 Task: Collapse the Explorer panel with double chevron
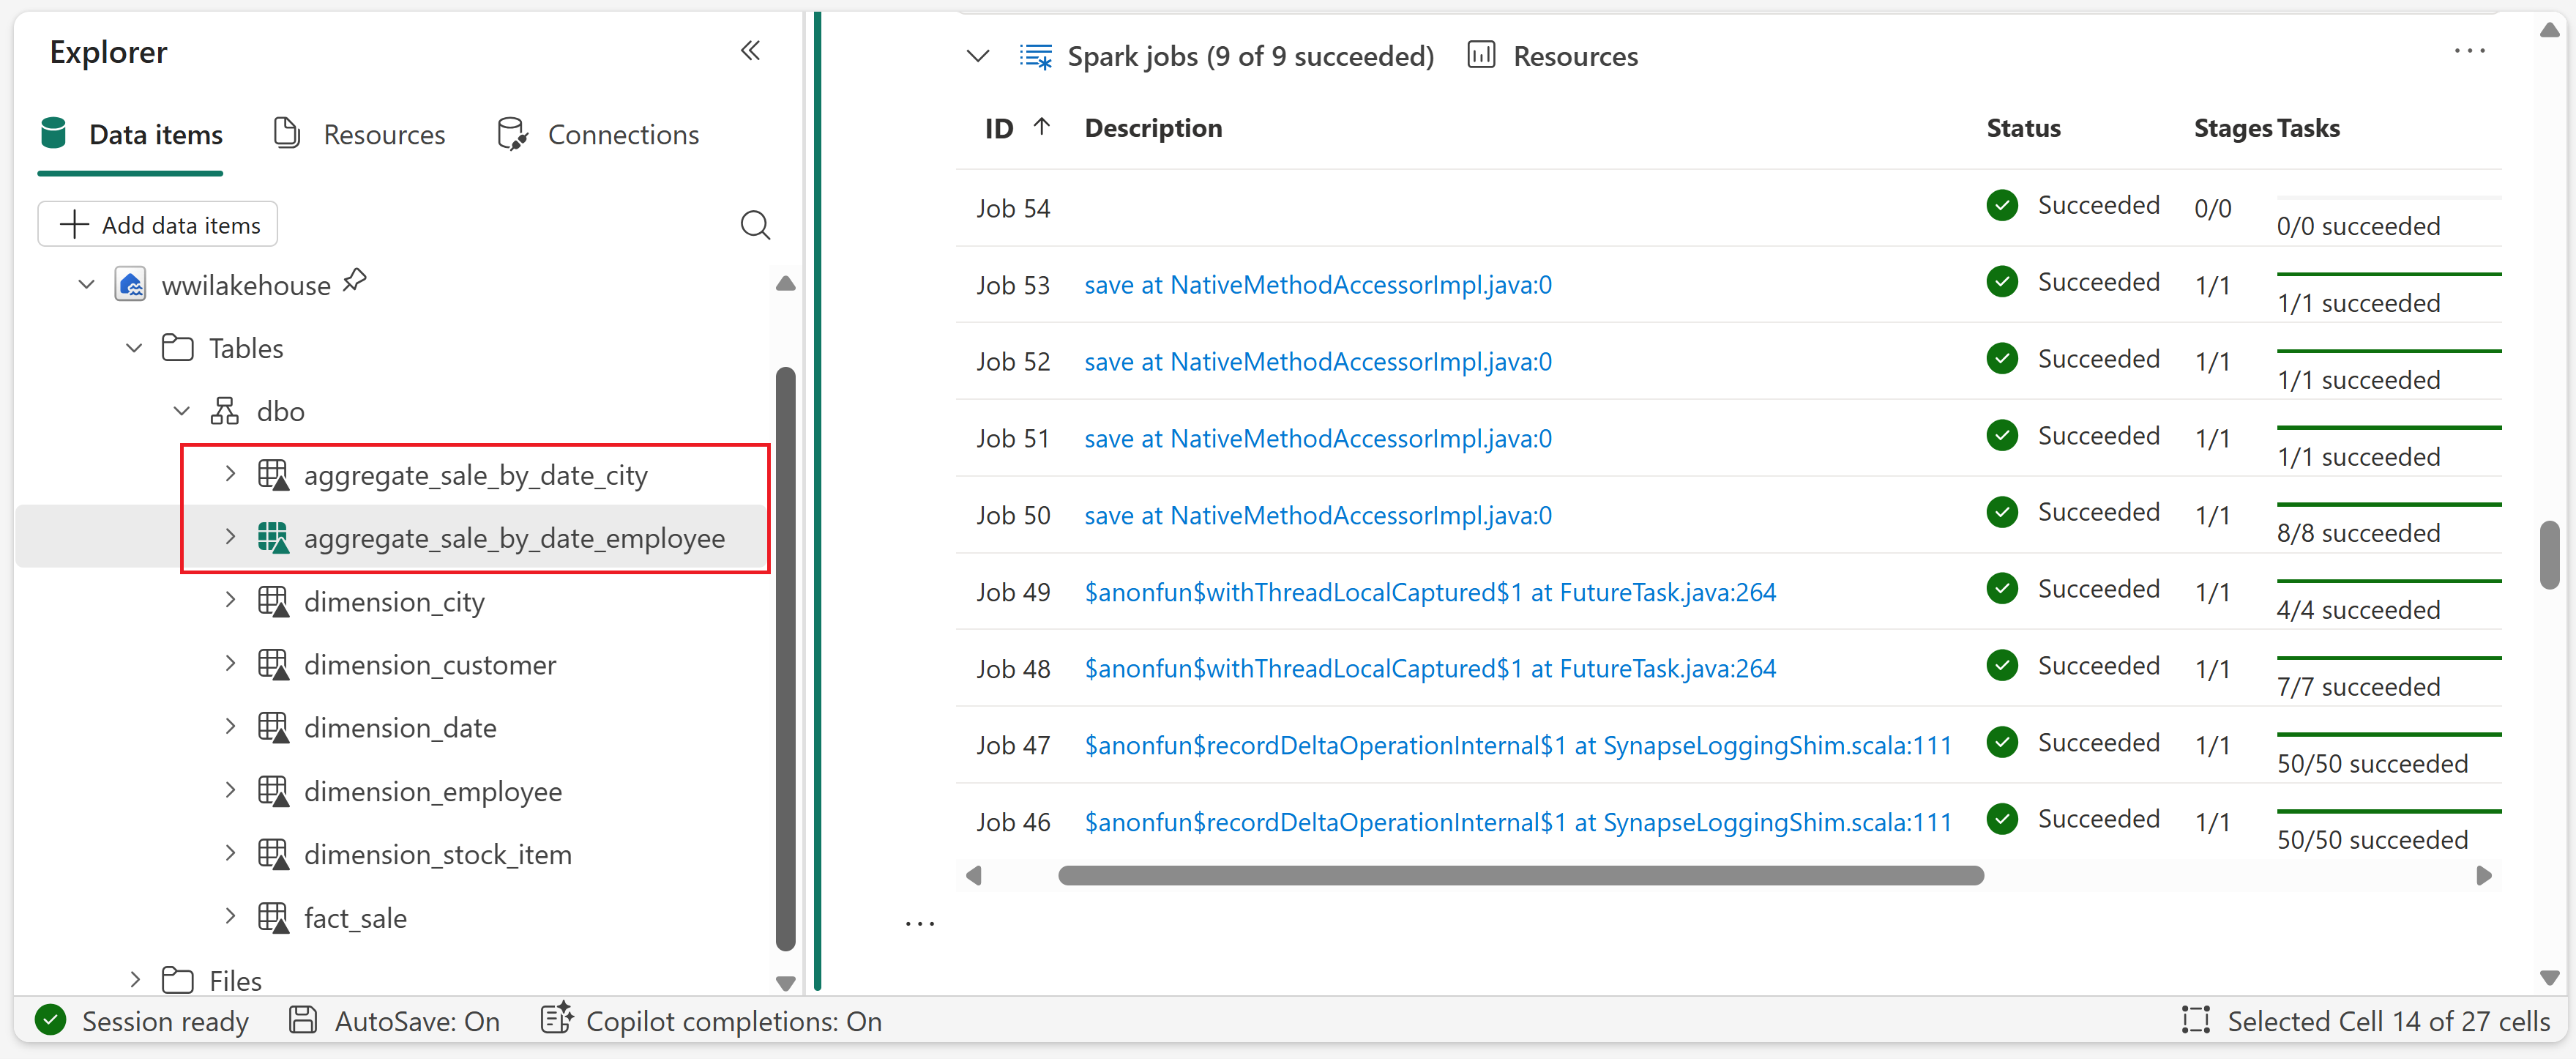750,51
